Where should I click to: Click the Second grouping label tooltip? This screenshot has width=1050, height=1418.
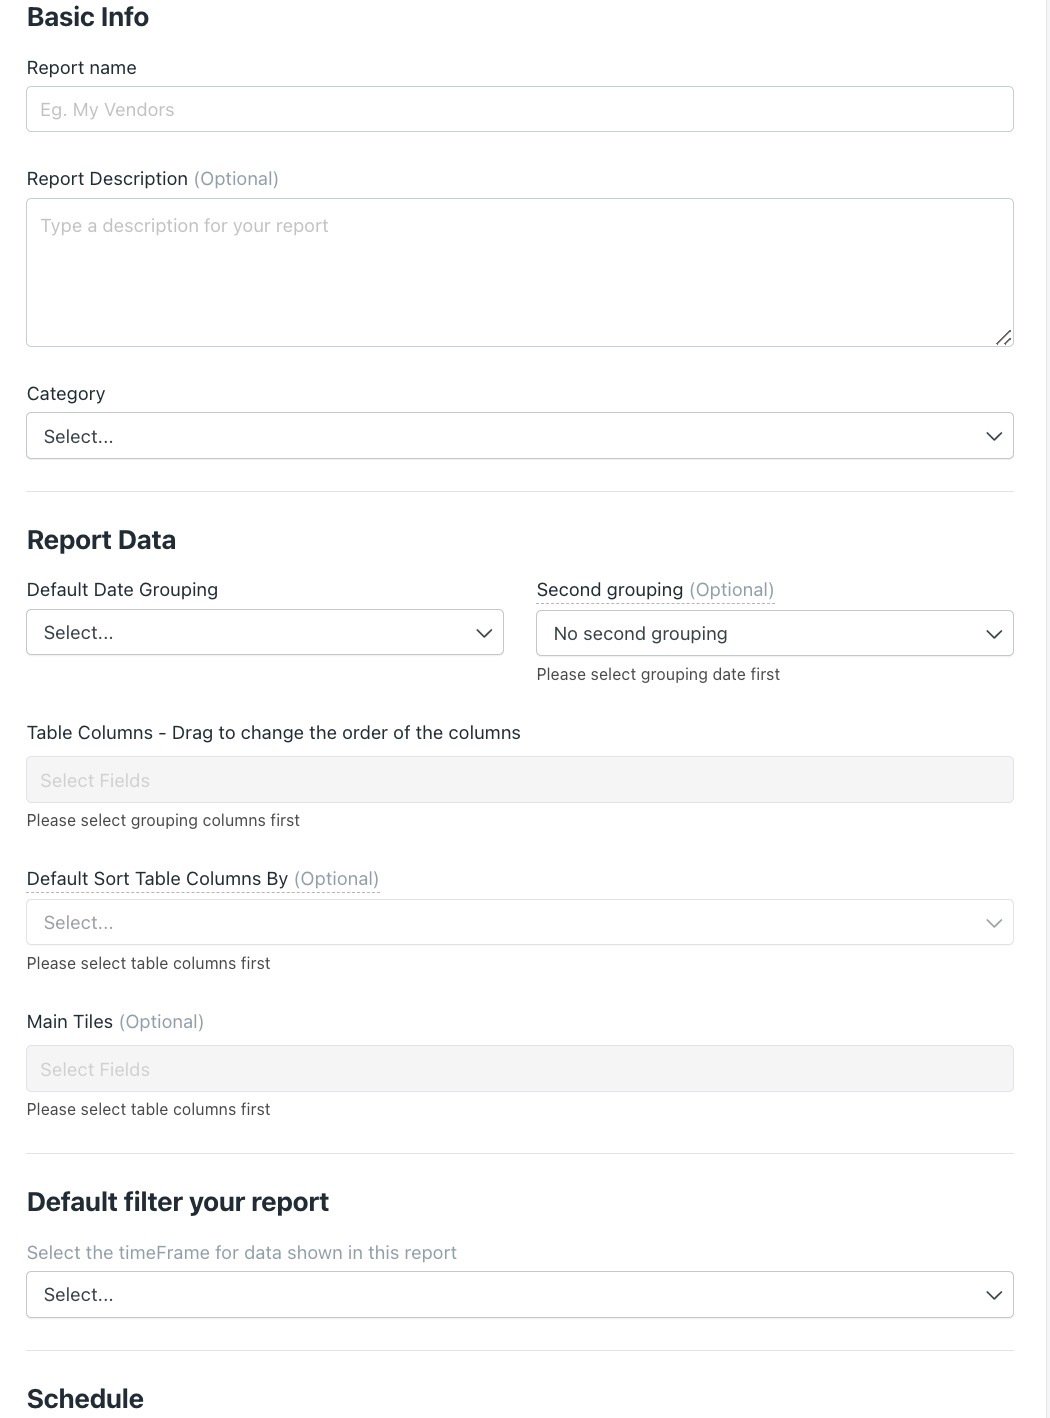click(x=655, y=590)
